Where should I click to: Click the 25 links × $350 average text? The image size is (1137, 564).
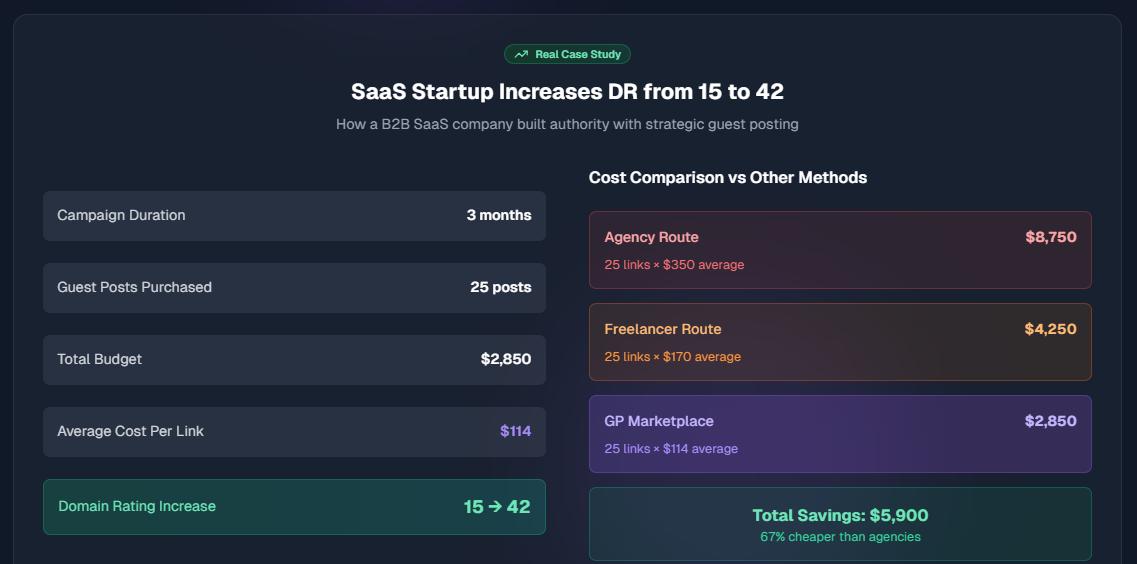tap(674, 265)
